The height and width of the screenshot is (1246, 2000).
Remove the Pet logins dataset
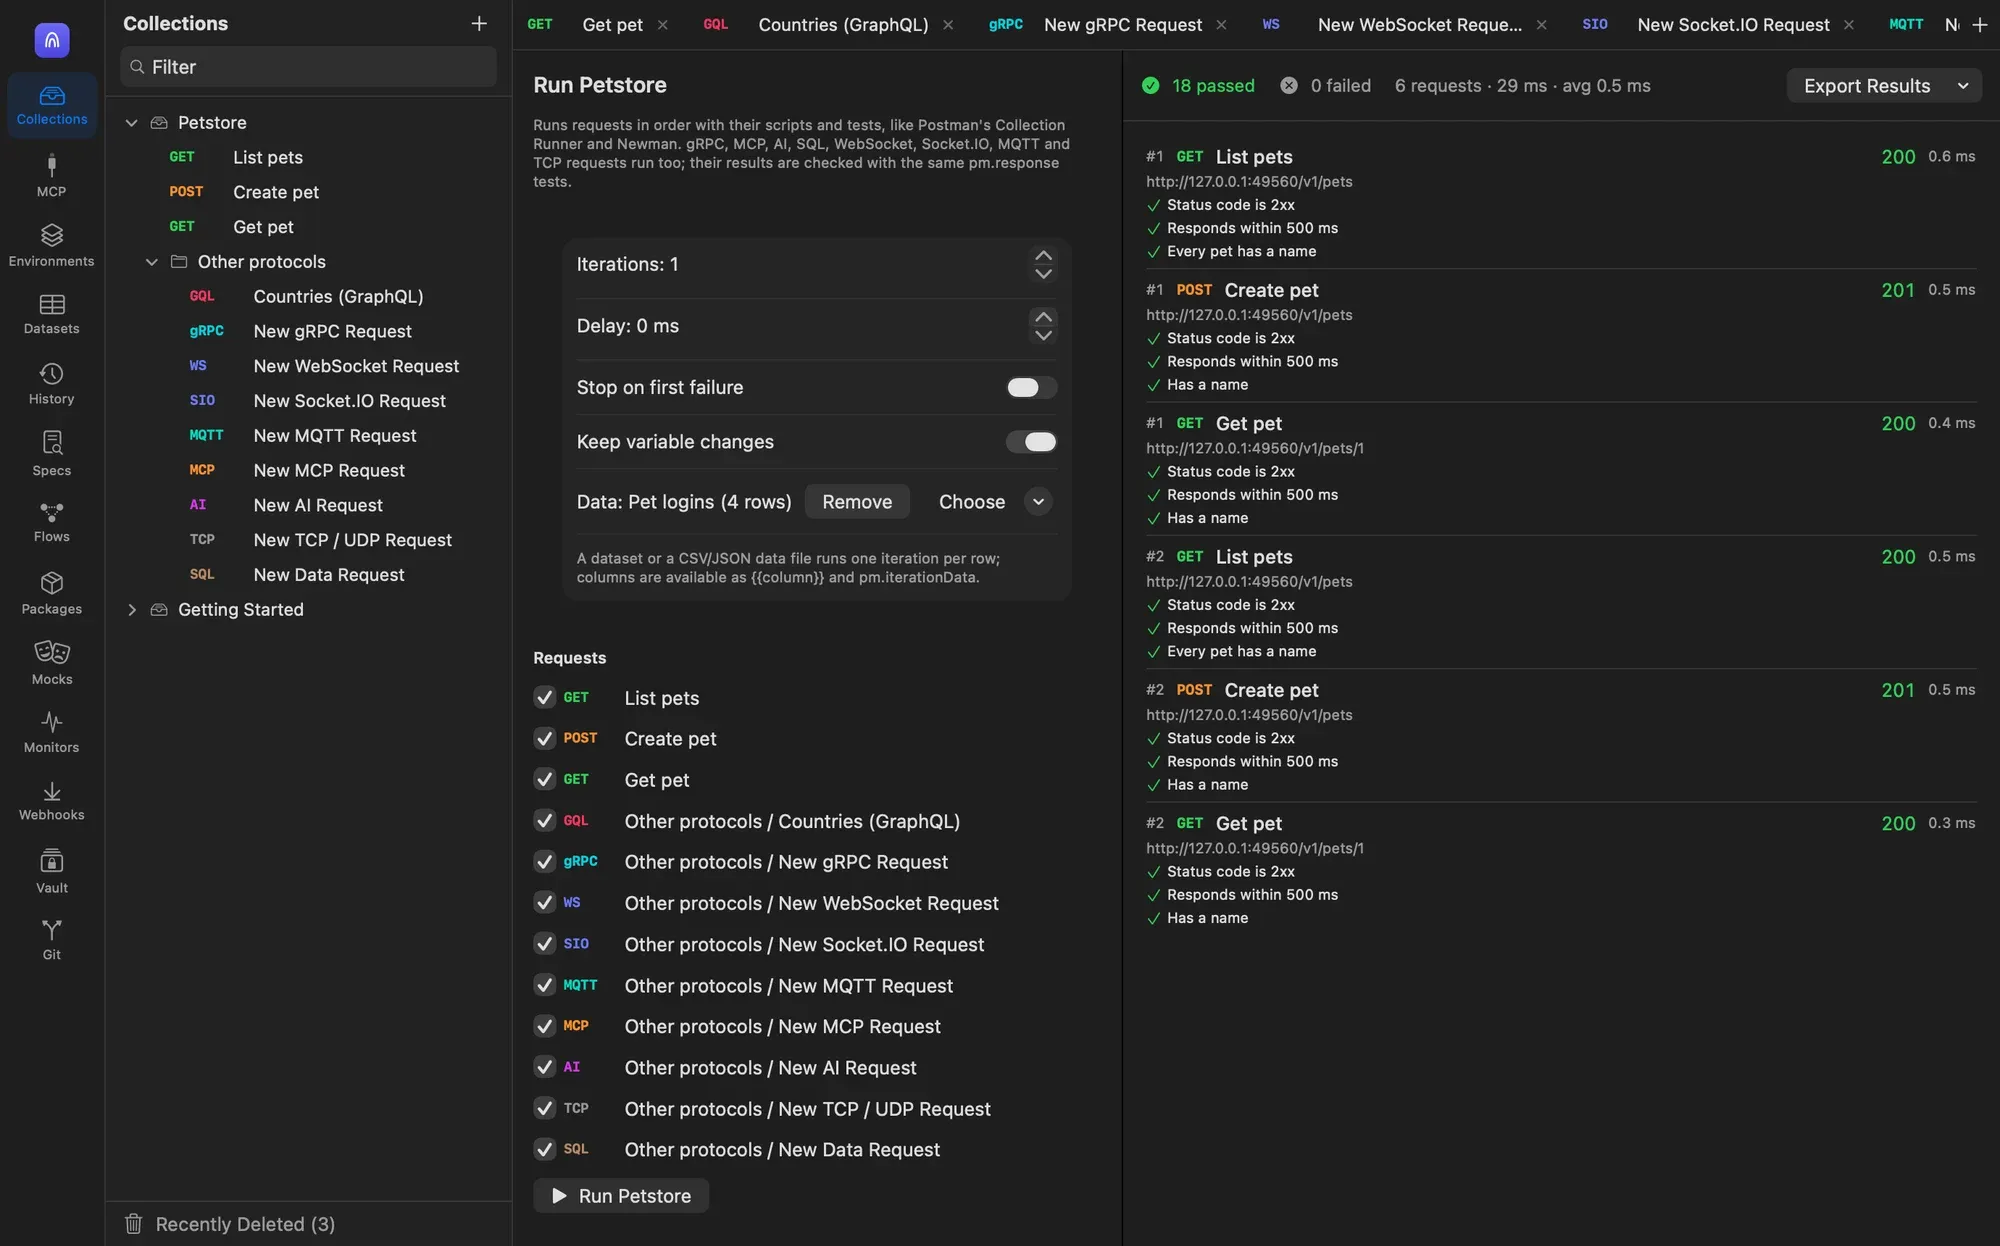click(x=857, y=502)
